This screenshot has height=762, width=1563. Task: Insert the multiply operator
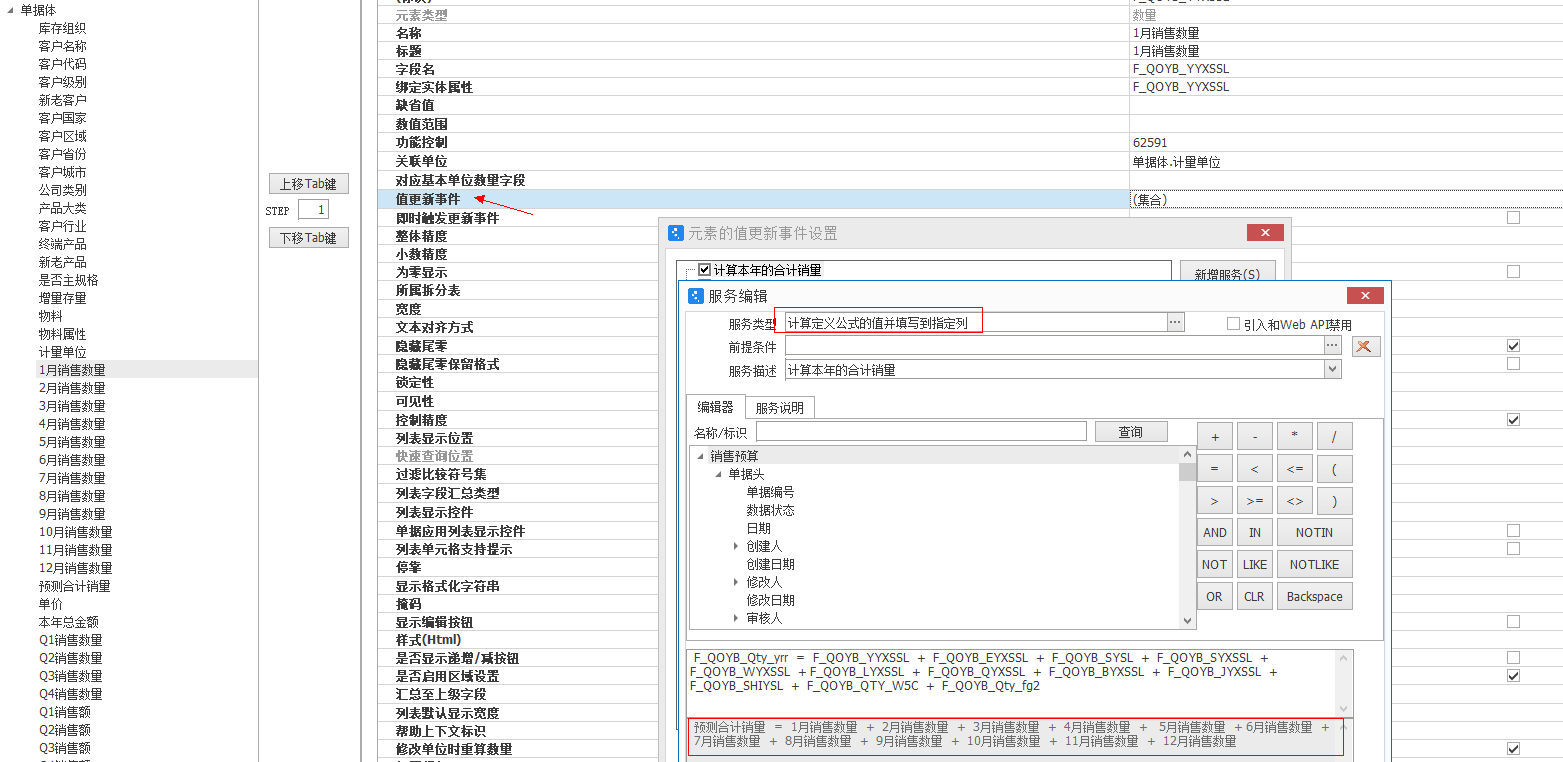[1294, 437]
